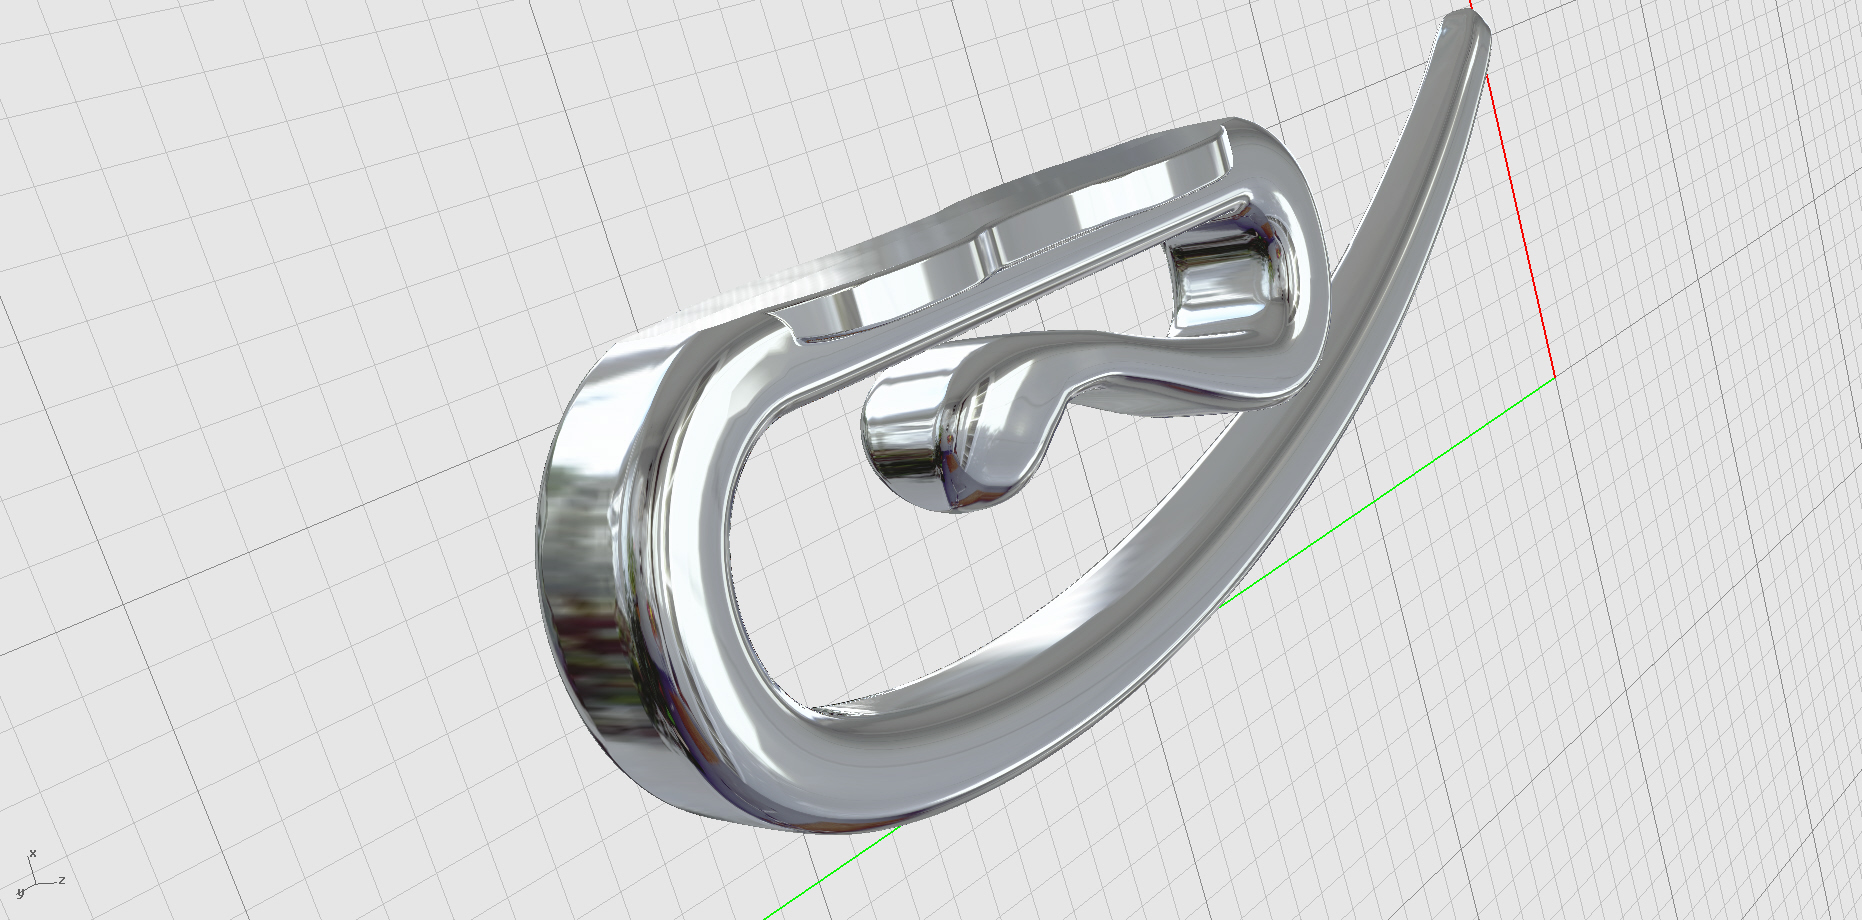Click the y label on axis gizmo
1862x920 pixels.
coord(19,891)
